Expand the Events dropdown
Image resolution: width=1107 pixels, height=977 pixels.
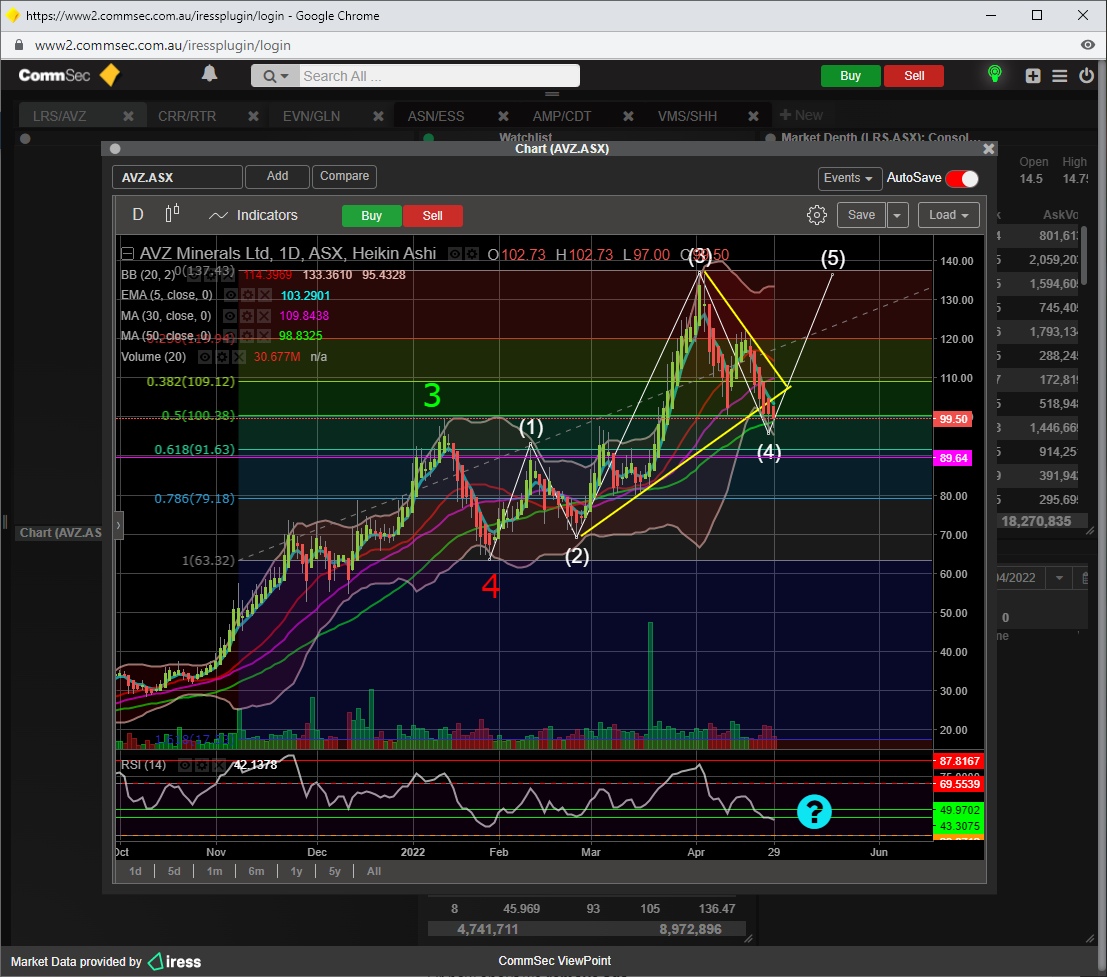849,178
